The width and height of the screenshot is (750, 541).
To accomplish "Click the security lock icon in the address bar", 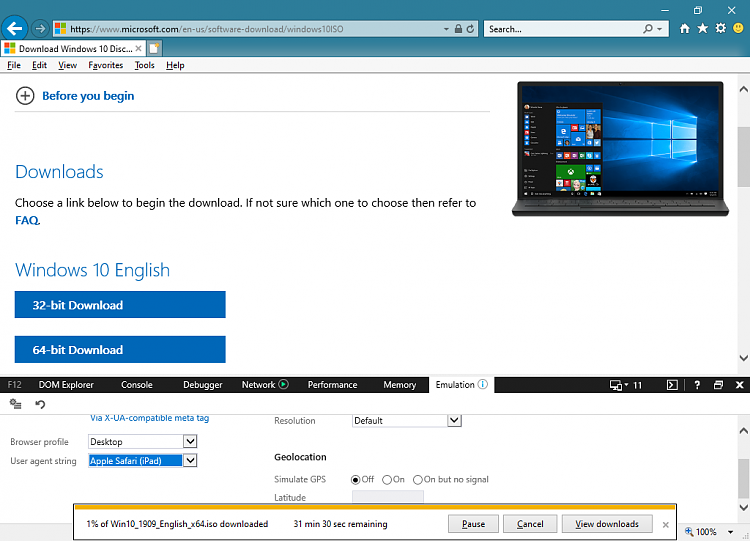I will click(458, 29).
